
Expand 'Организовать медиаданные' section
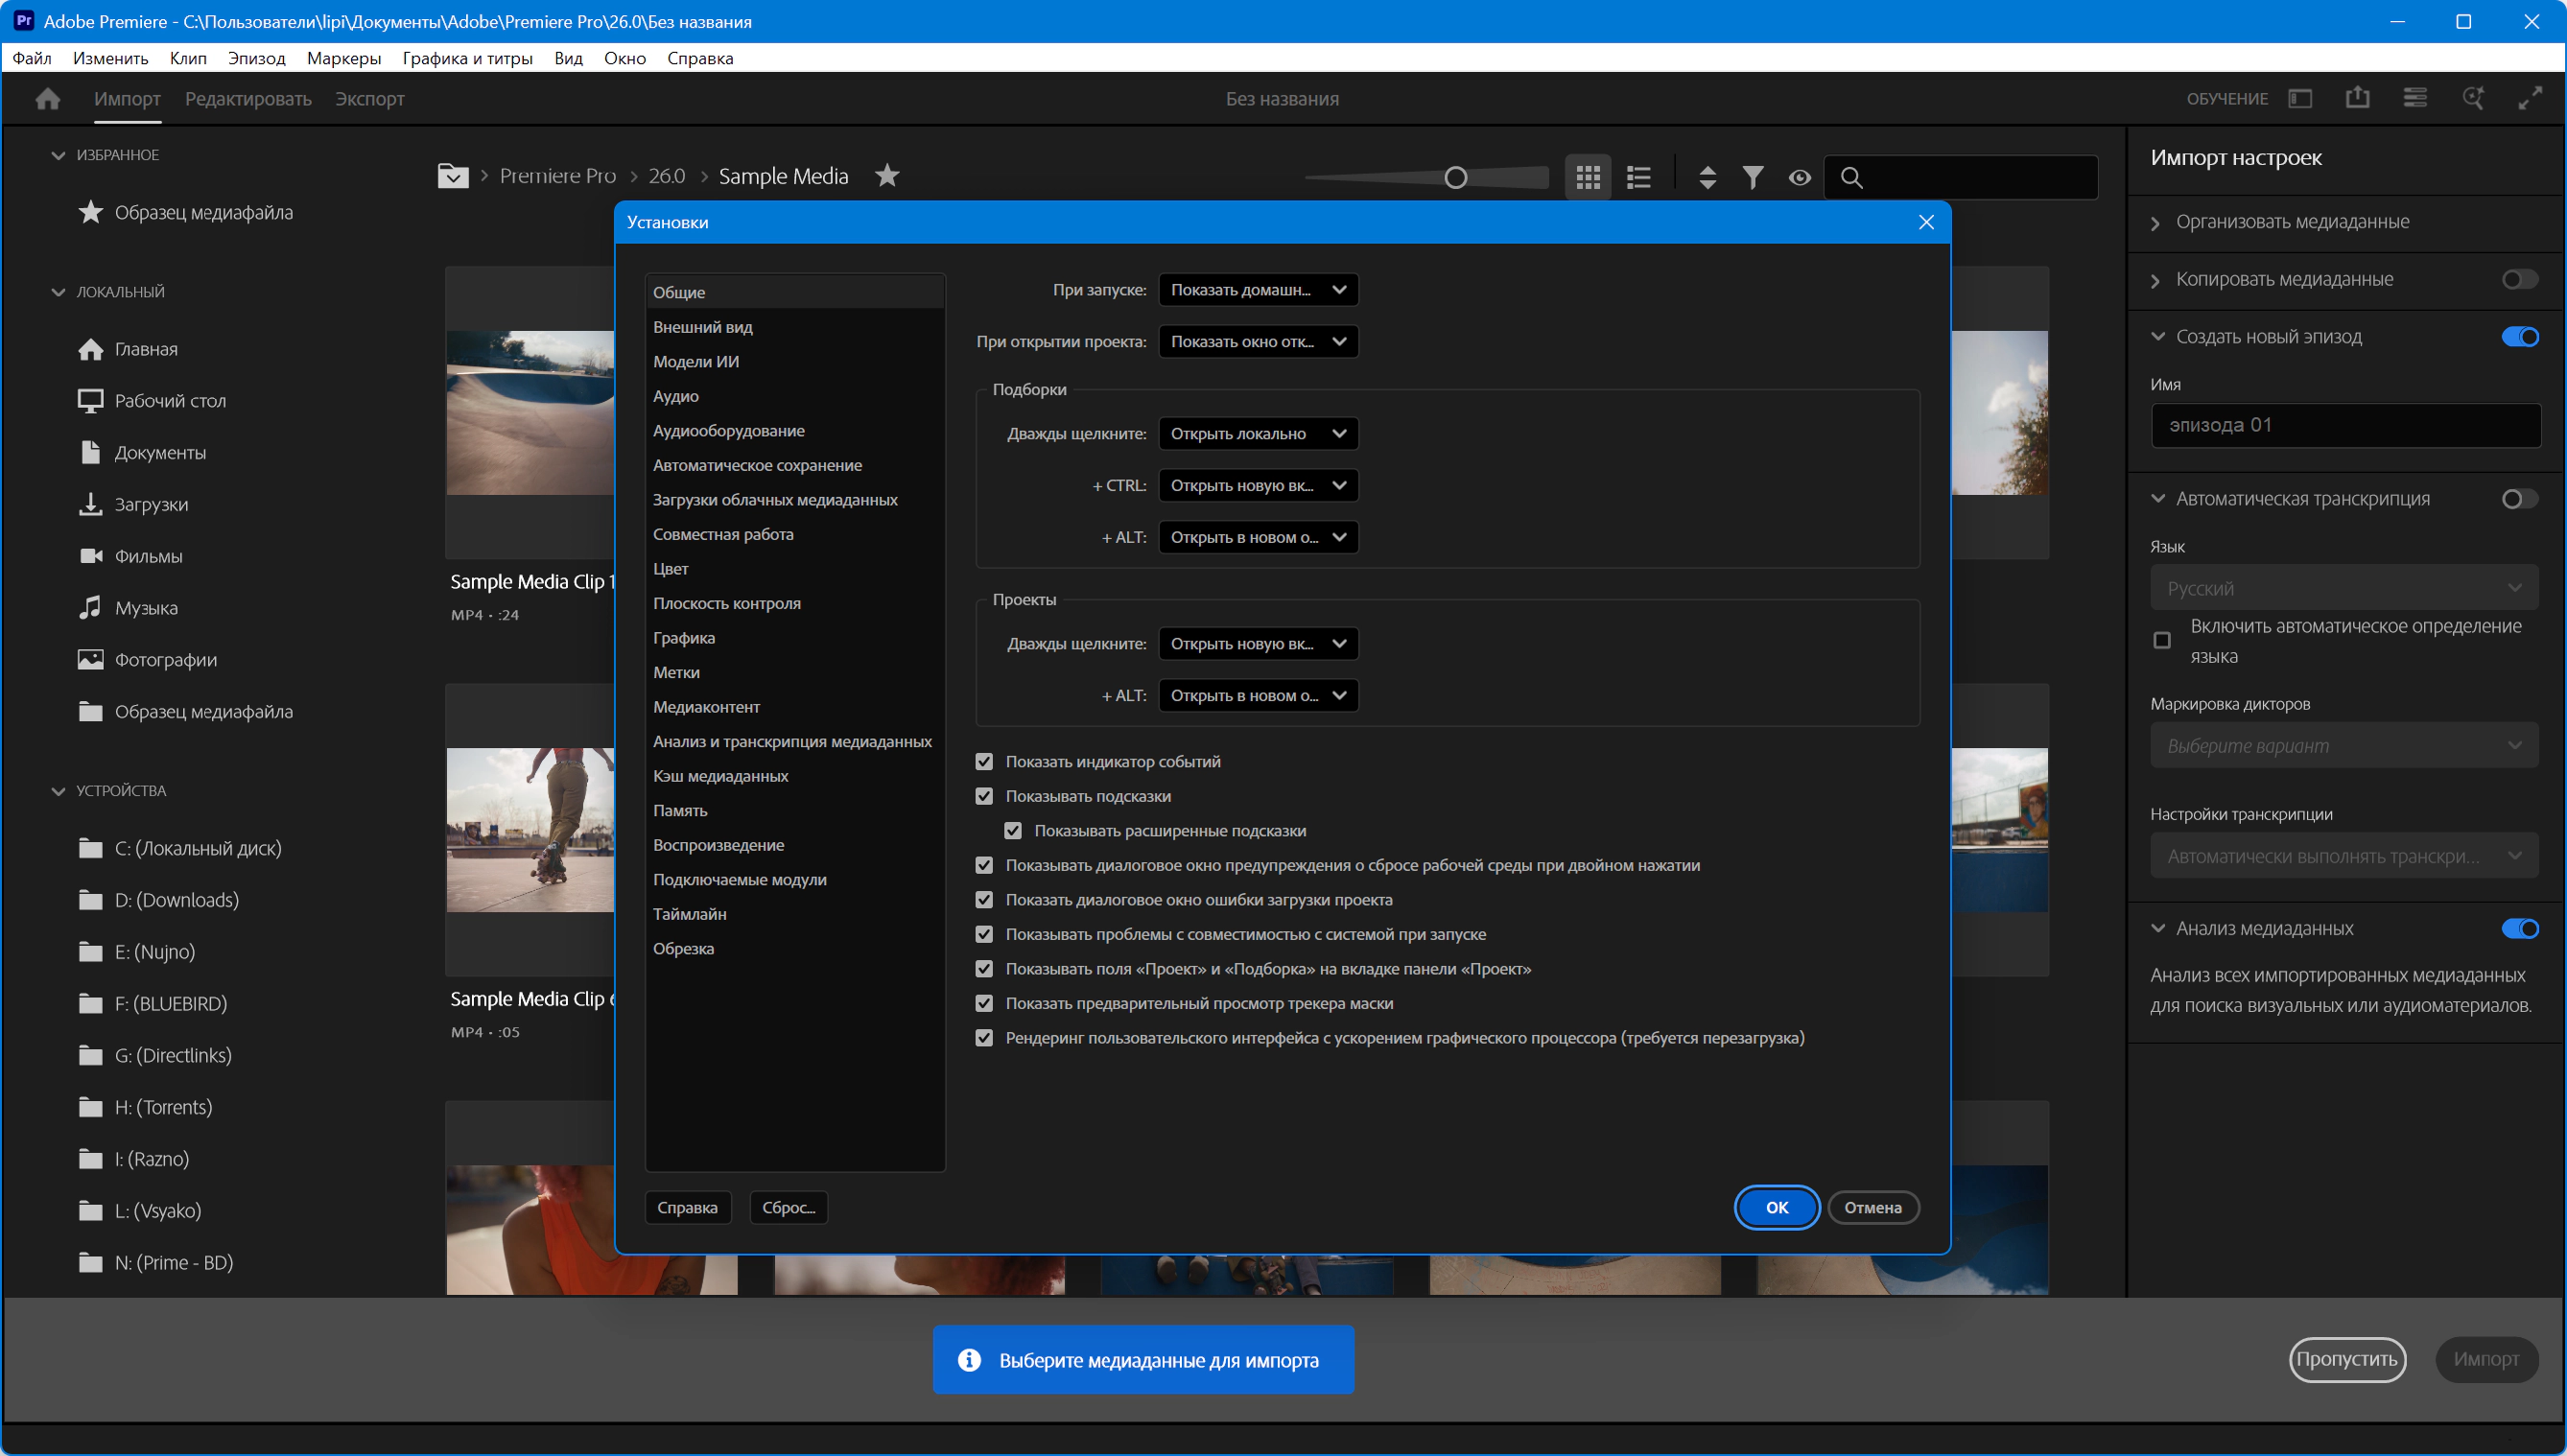click(x=2292, y=222)
